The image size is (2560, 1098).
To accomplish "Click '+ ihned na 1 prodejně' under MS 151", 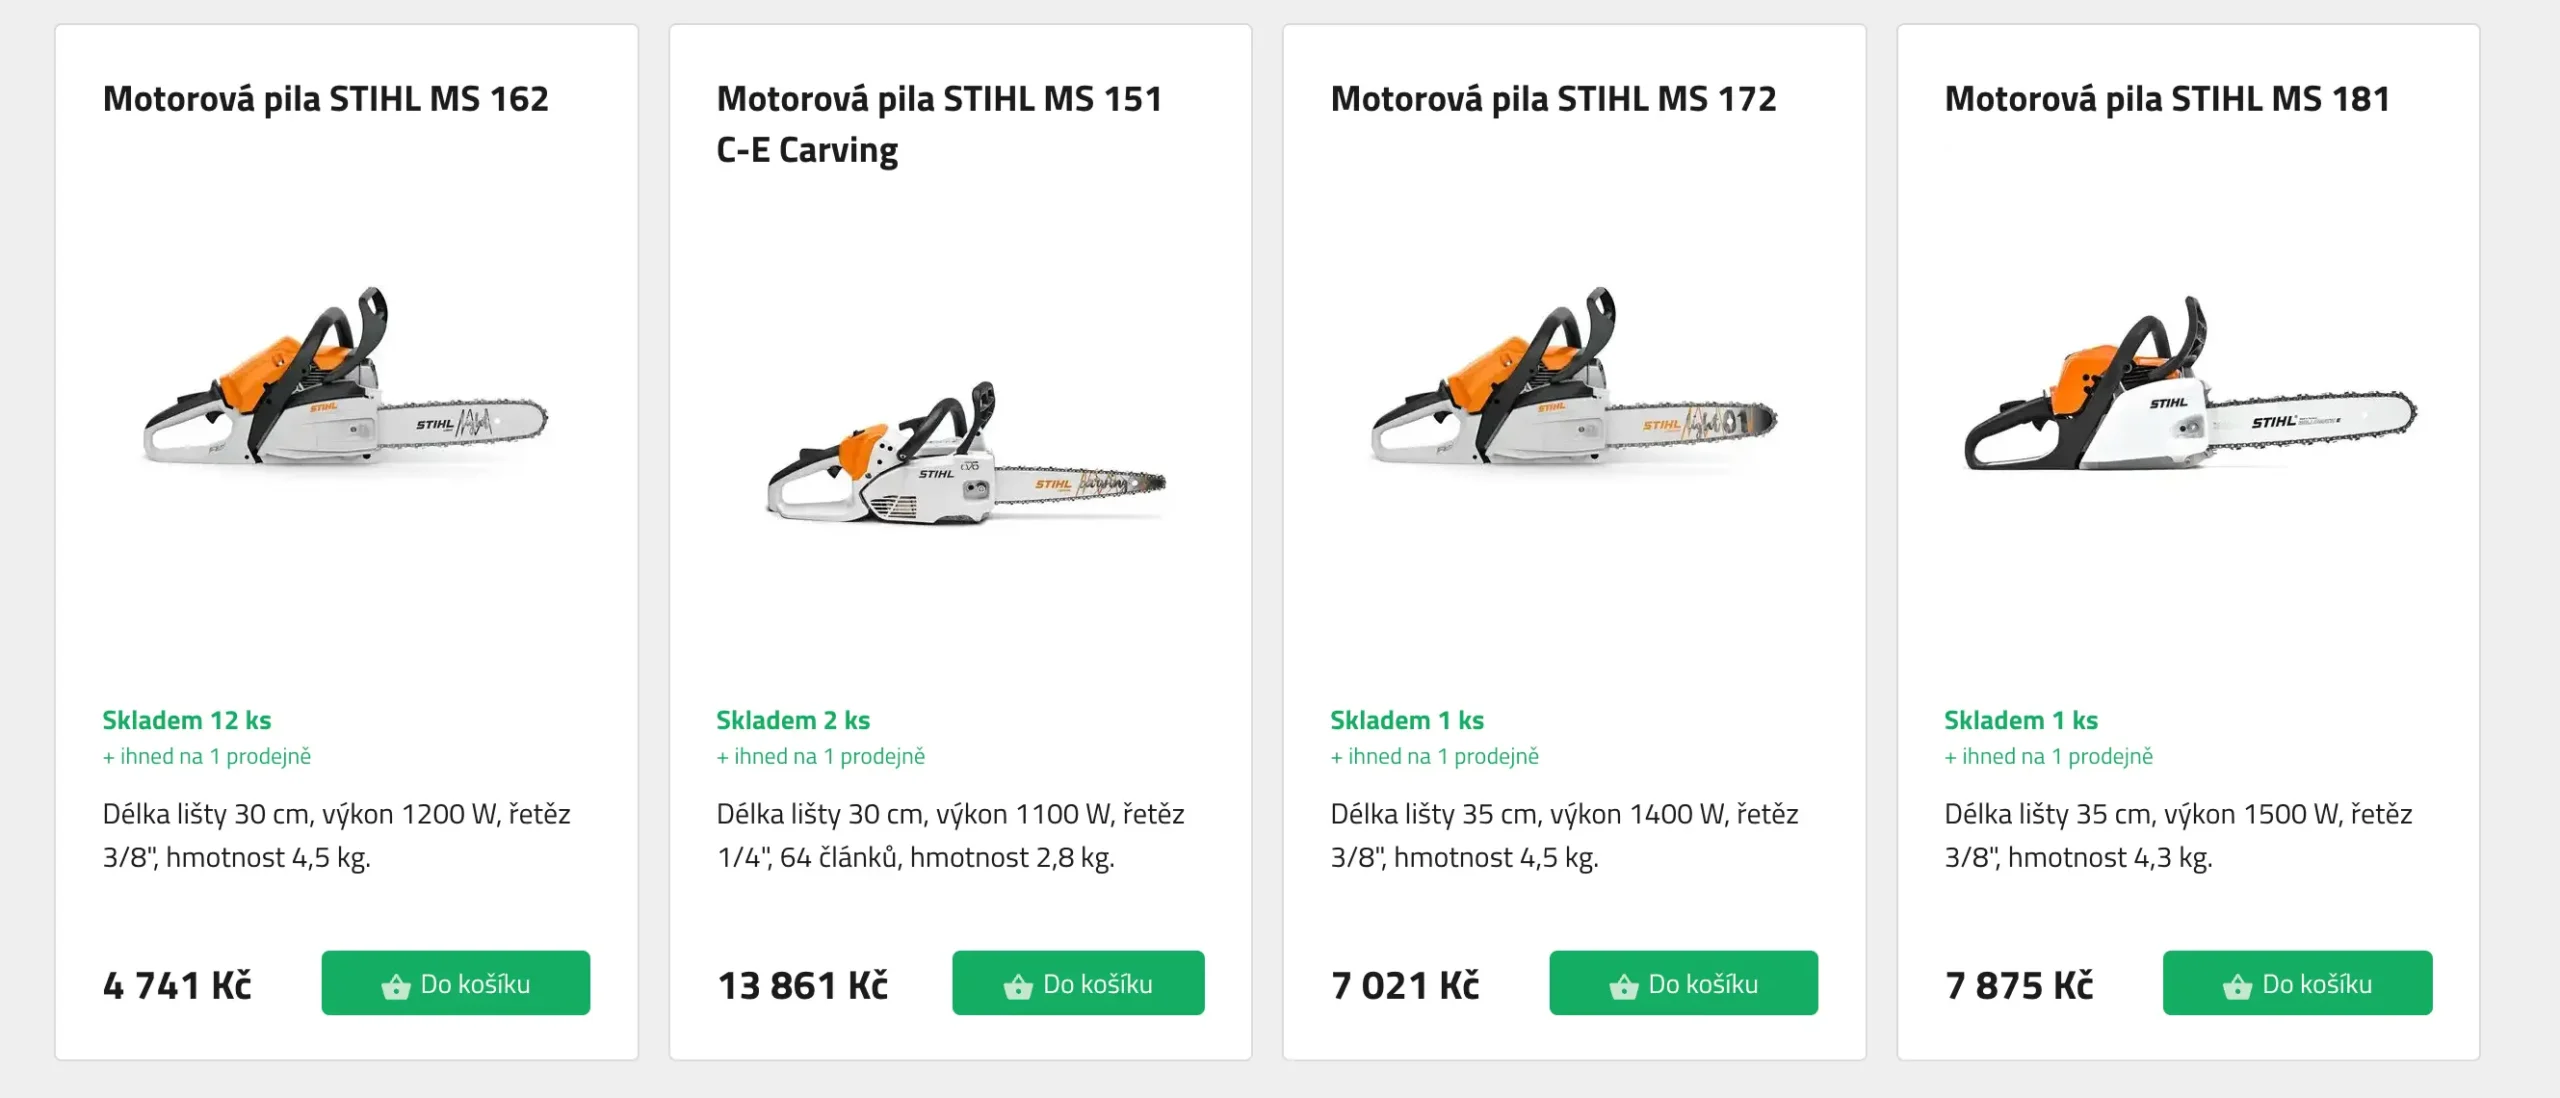I will pyautogui.click(x=820, y=756).
